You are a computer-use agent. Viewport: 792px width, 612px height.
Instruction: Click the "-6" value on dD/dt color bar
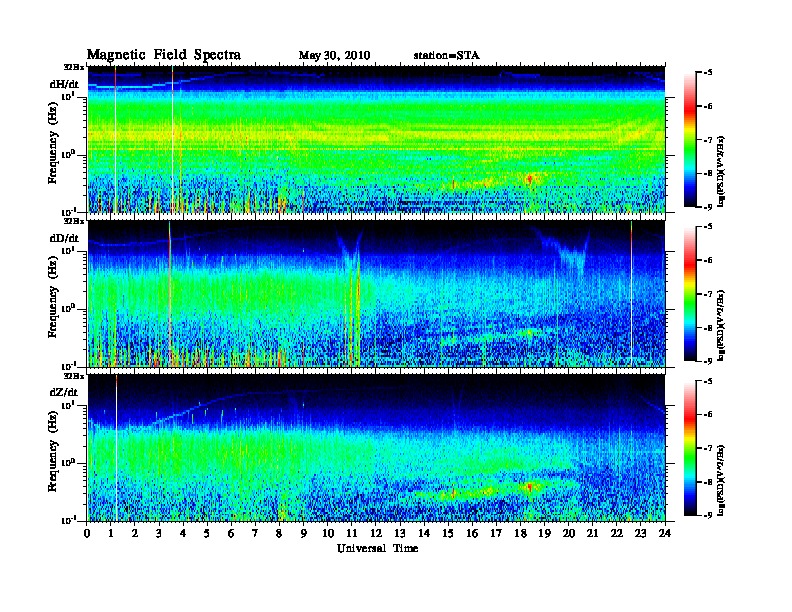tap(708, 260)
